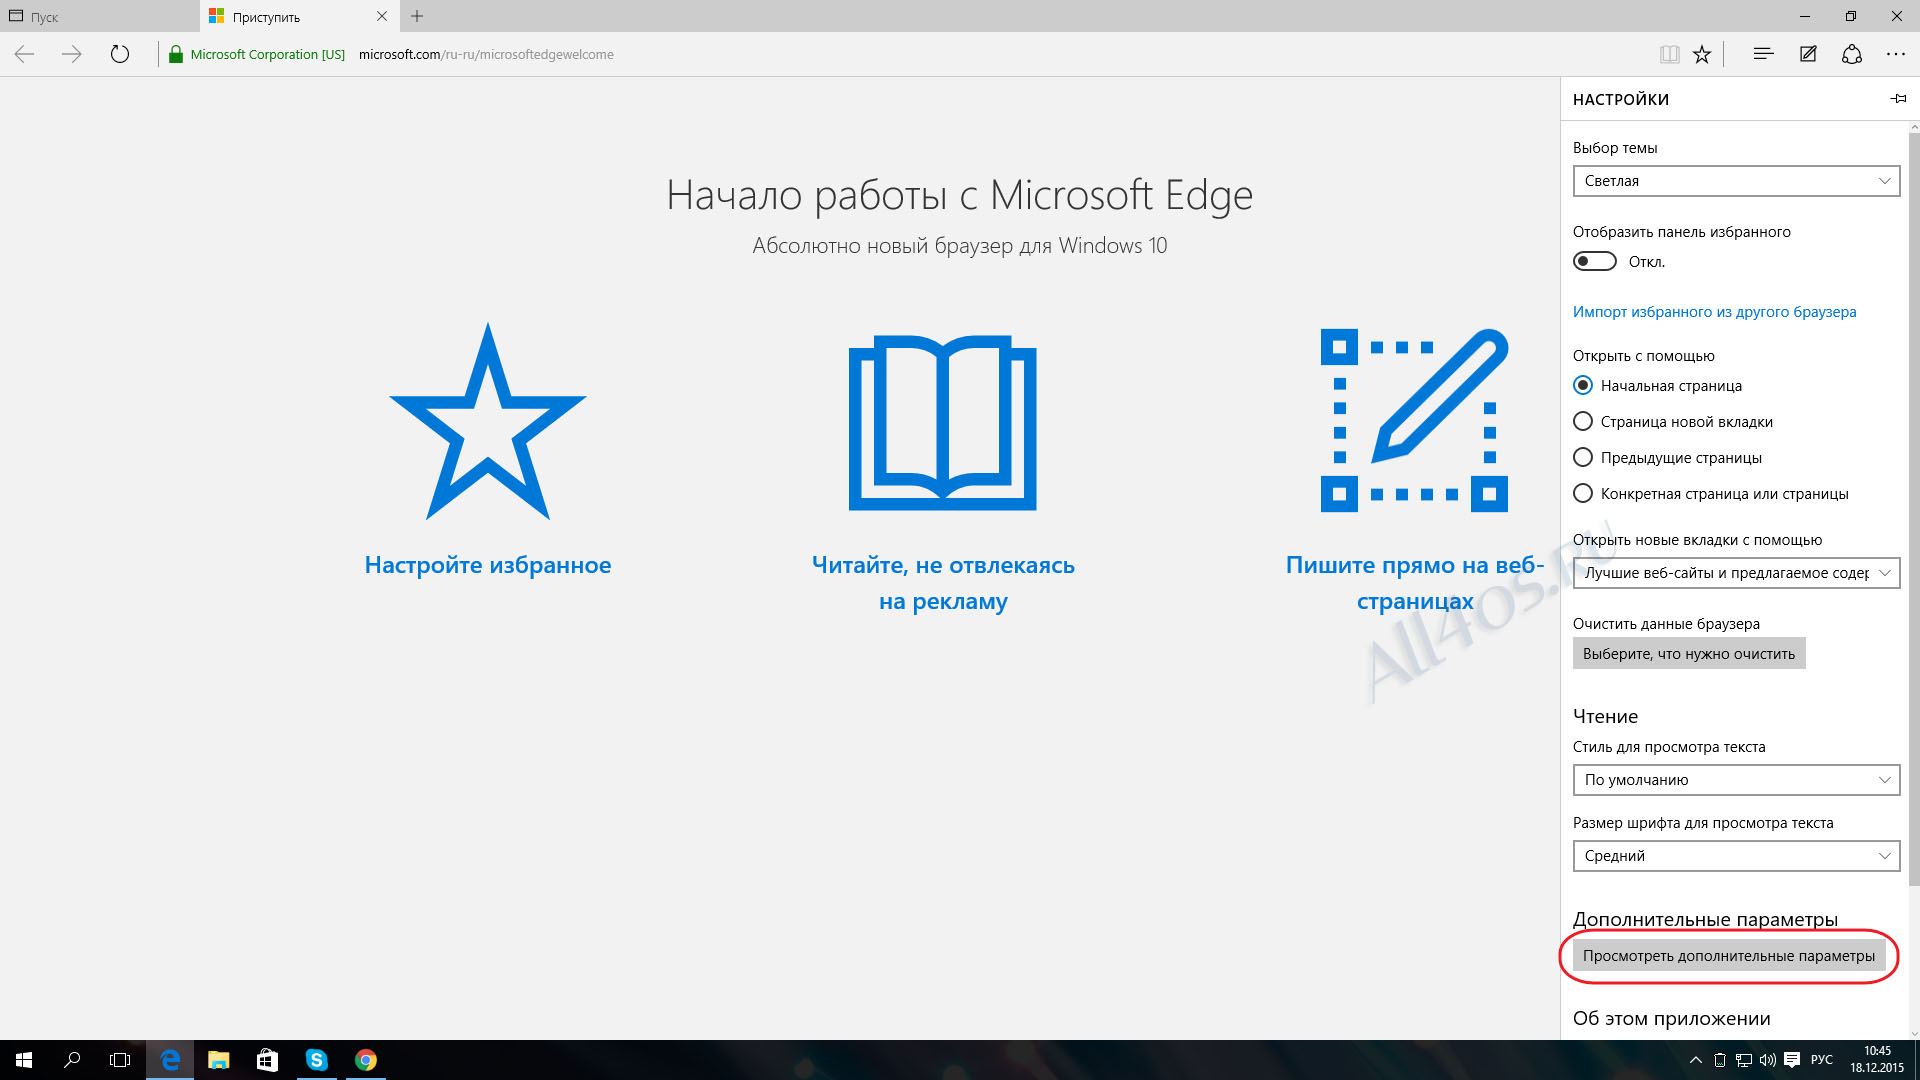Launch Chrome from taskbar

(x=365, y=1060)
